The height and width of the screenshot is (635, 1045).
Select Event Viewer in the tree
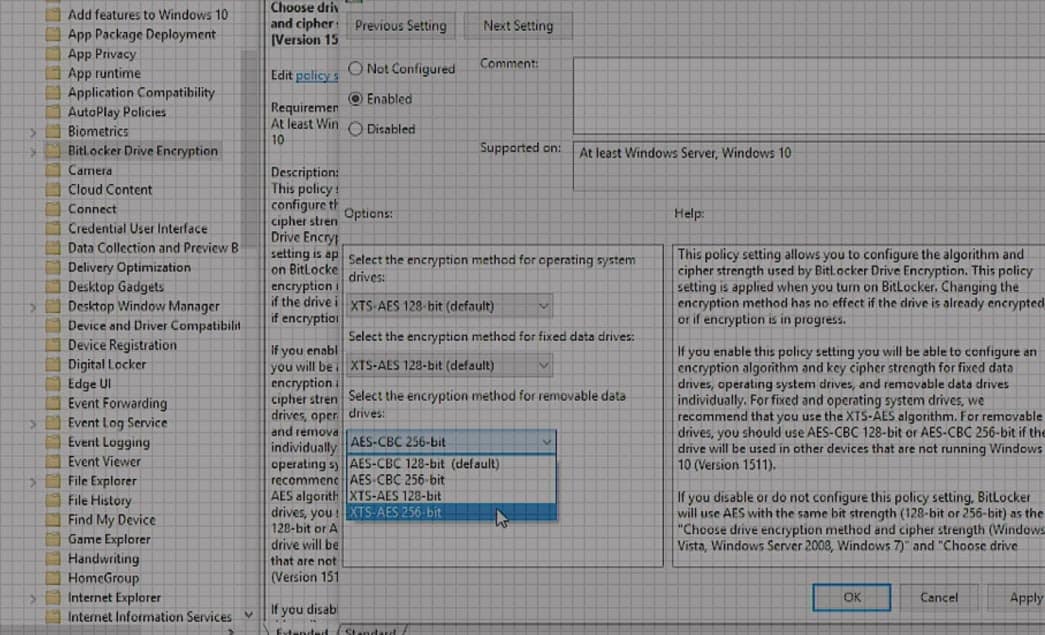[104, 461]
